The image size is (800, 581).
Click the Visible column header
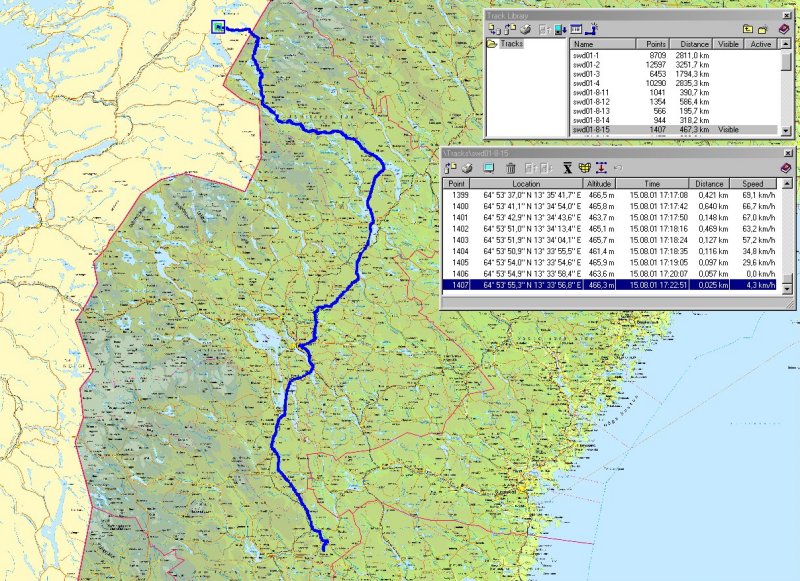728,45
